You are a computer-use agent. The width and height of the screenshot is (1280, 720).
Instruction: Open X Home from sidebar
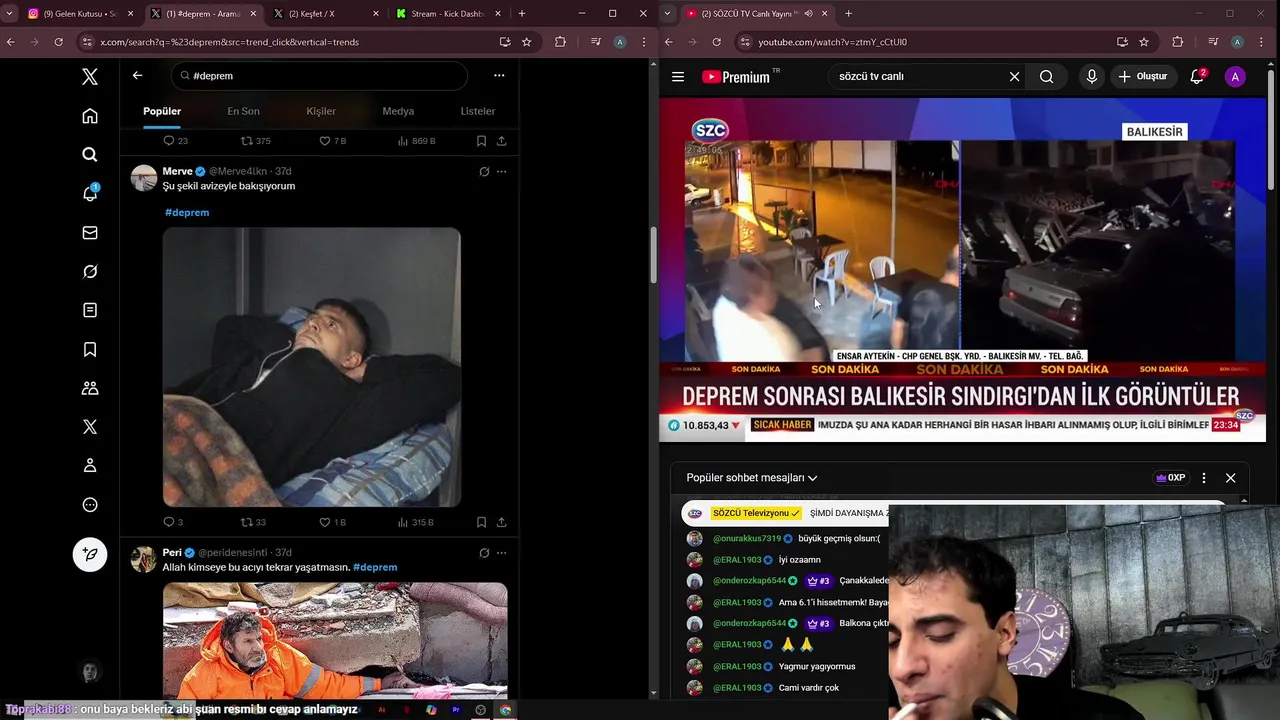pyautogui.click(x=90, y=116)
